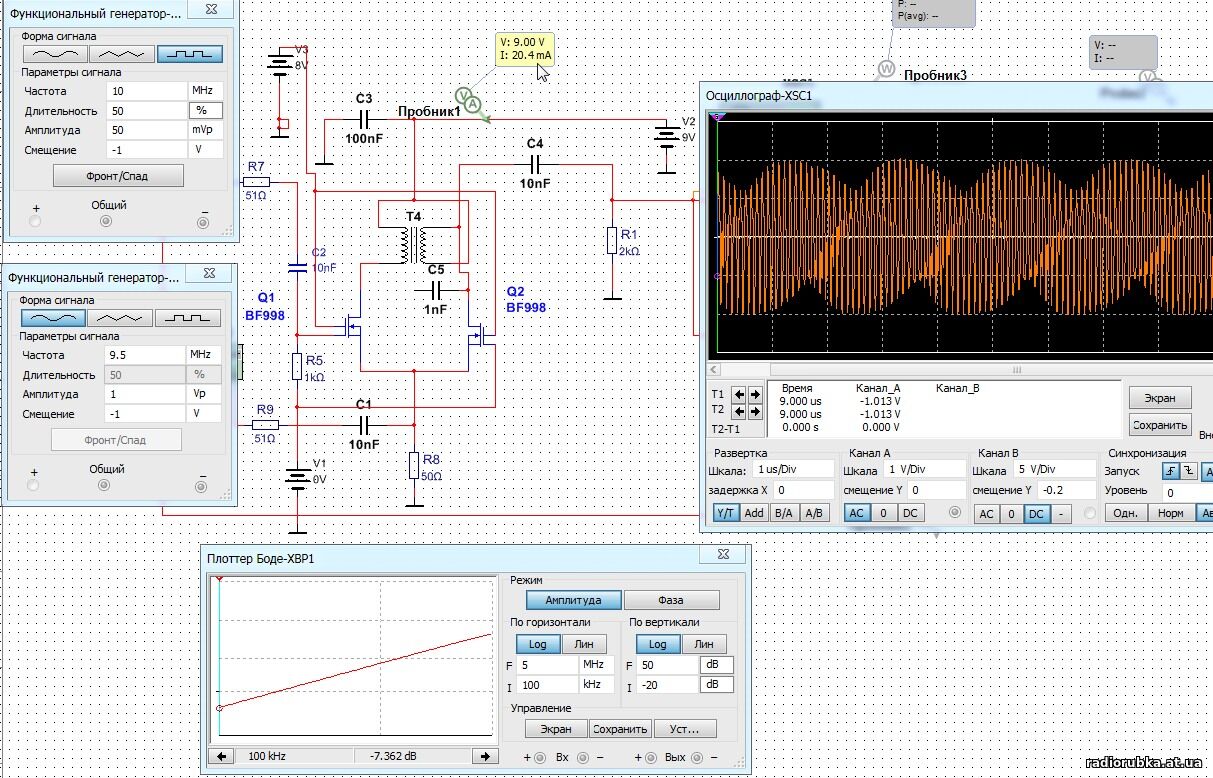The height and width of the screenshot is (778, 1213).
Task: Switch Bode plotter to Phase mode
Action: point(671,600)
